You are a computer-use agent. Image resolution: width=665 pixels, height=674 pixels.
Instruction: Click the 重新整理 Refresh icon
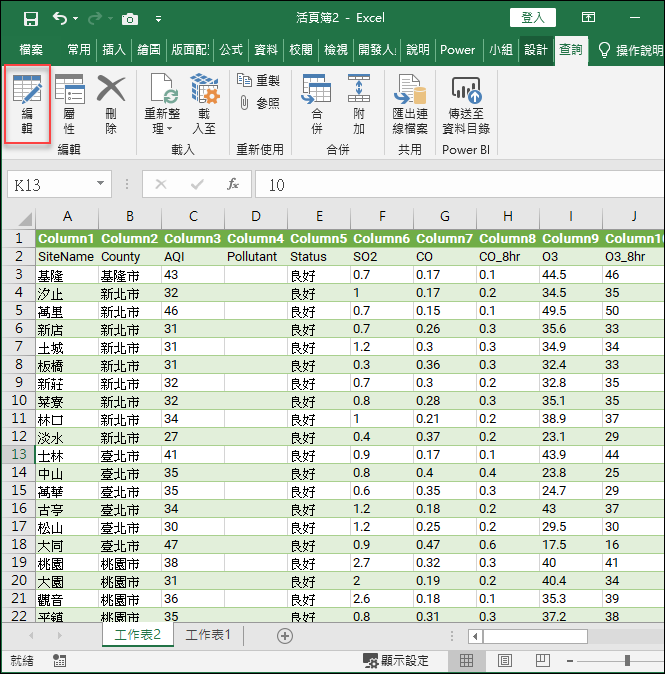pyautogui.click(x=162, y=89)
